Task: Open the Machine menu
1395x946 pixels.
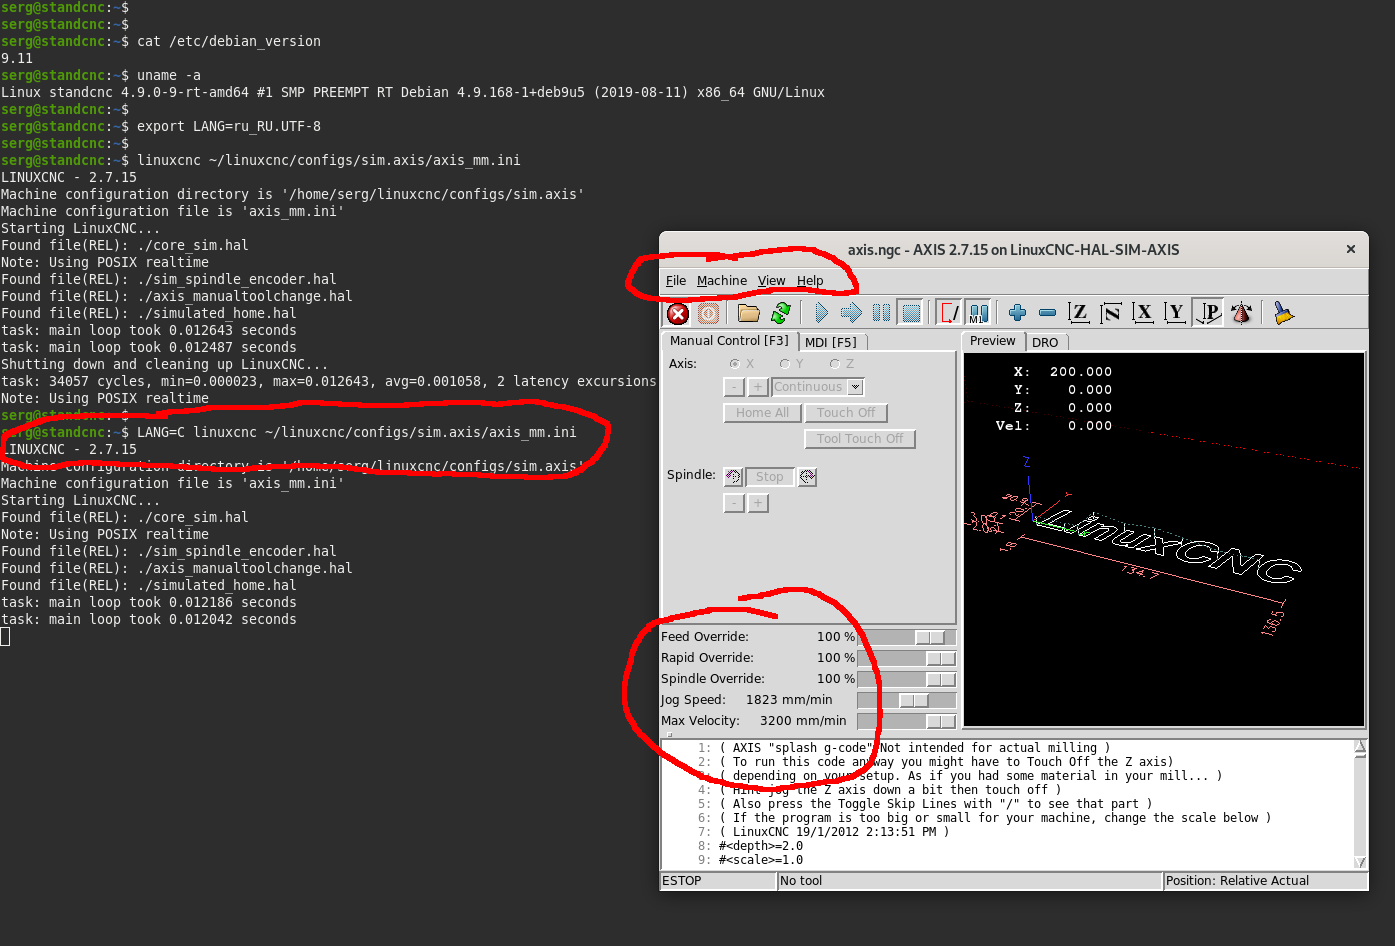Action: (722, 281)
